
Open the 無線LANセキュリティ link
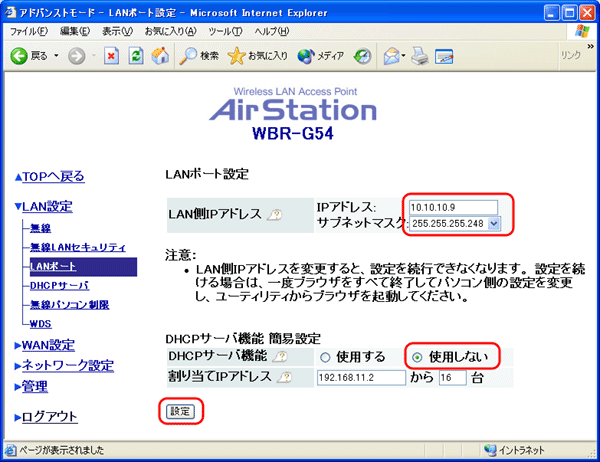[x=78, y=247]
